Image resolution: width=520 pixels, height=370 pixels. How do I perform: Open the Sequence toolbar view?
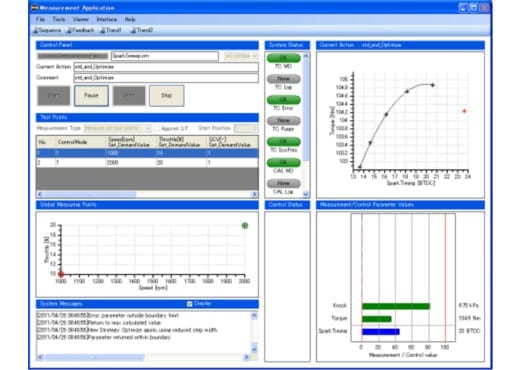tap(47, 30)
